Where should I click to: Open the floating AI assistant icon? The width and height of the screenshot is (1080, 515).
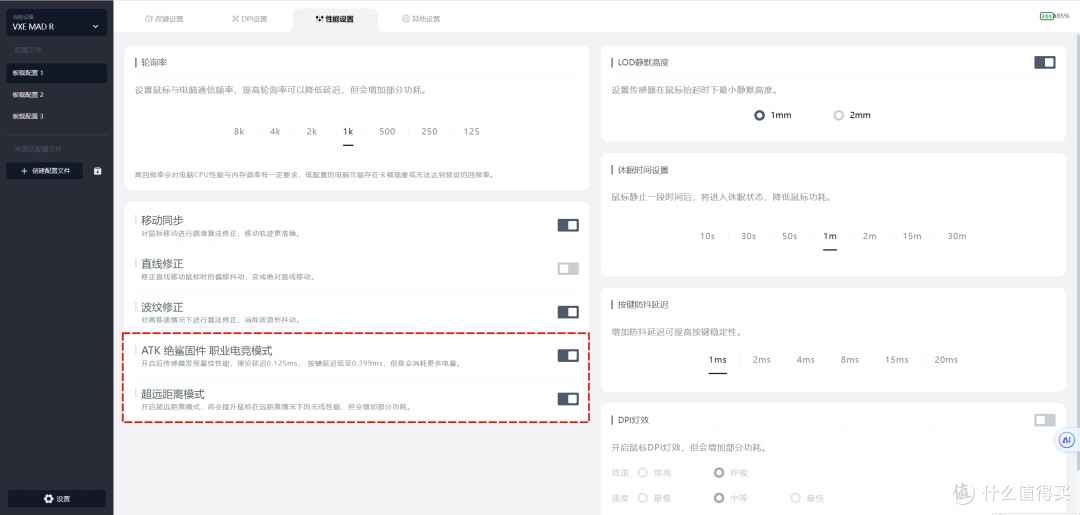[1067, 439]
